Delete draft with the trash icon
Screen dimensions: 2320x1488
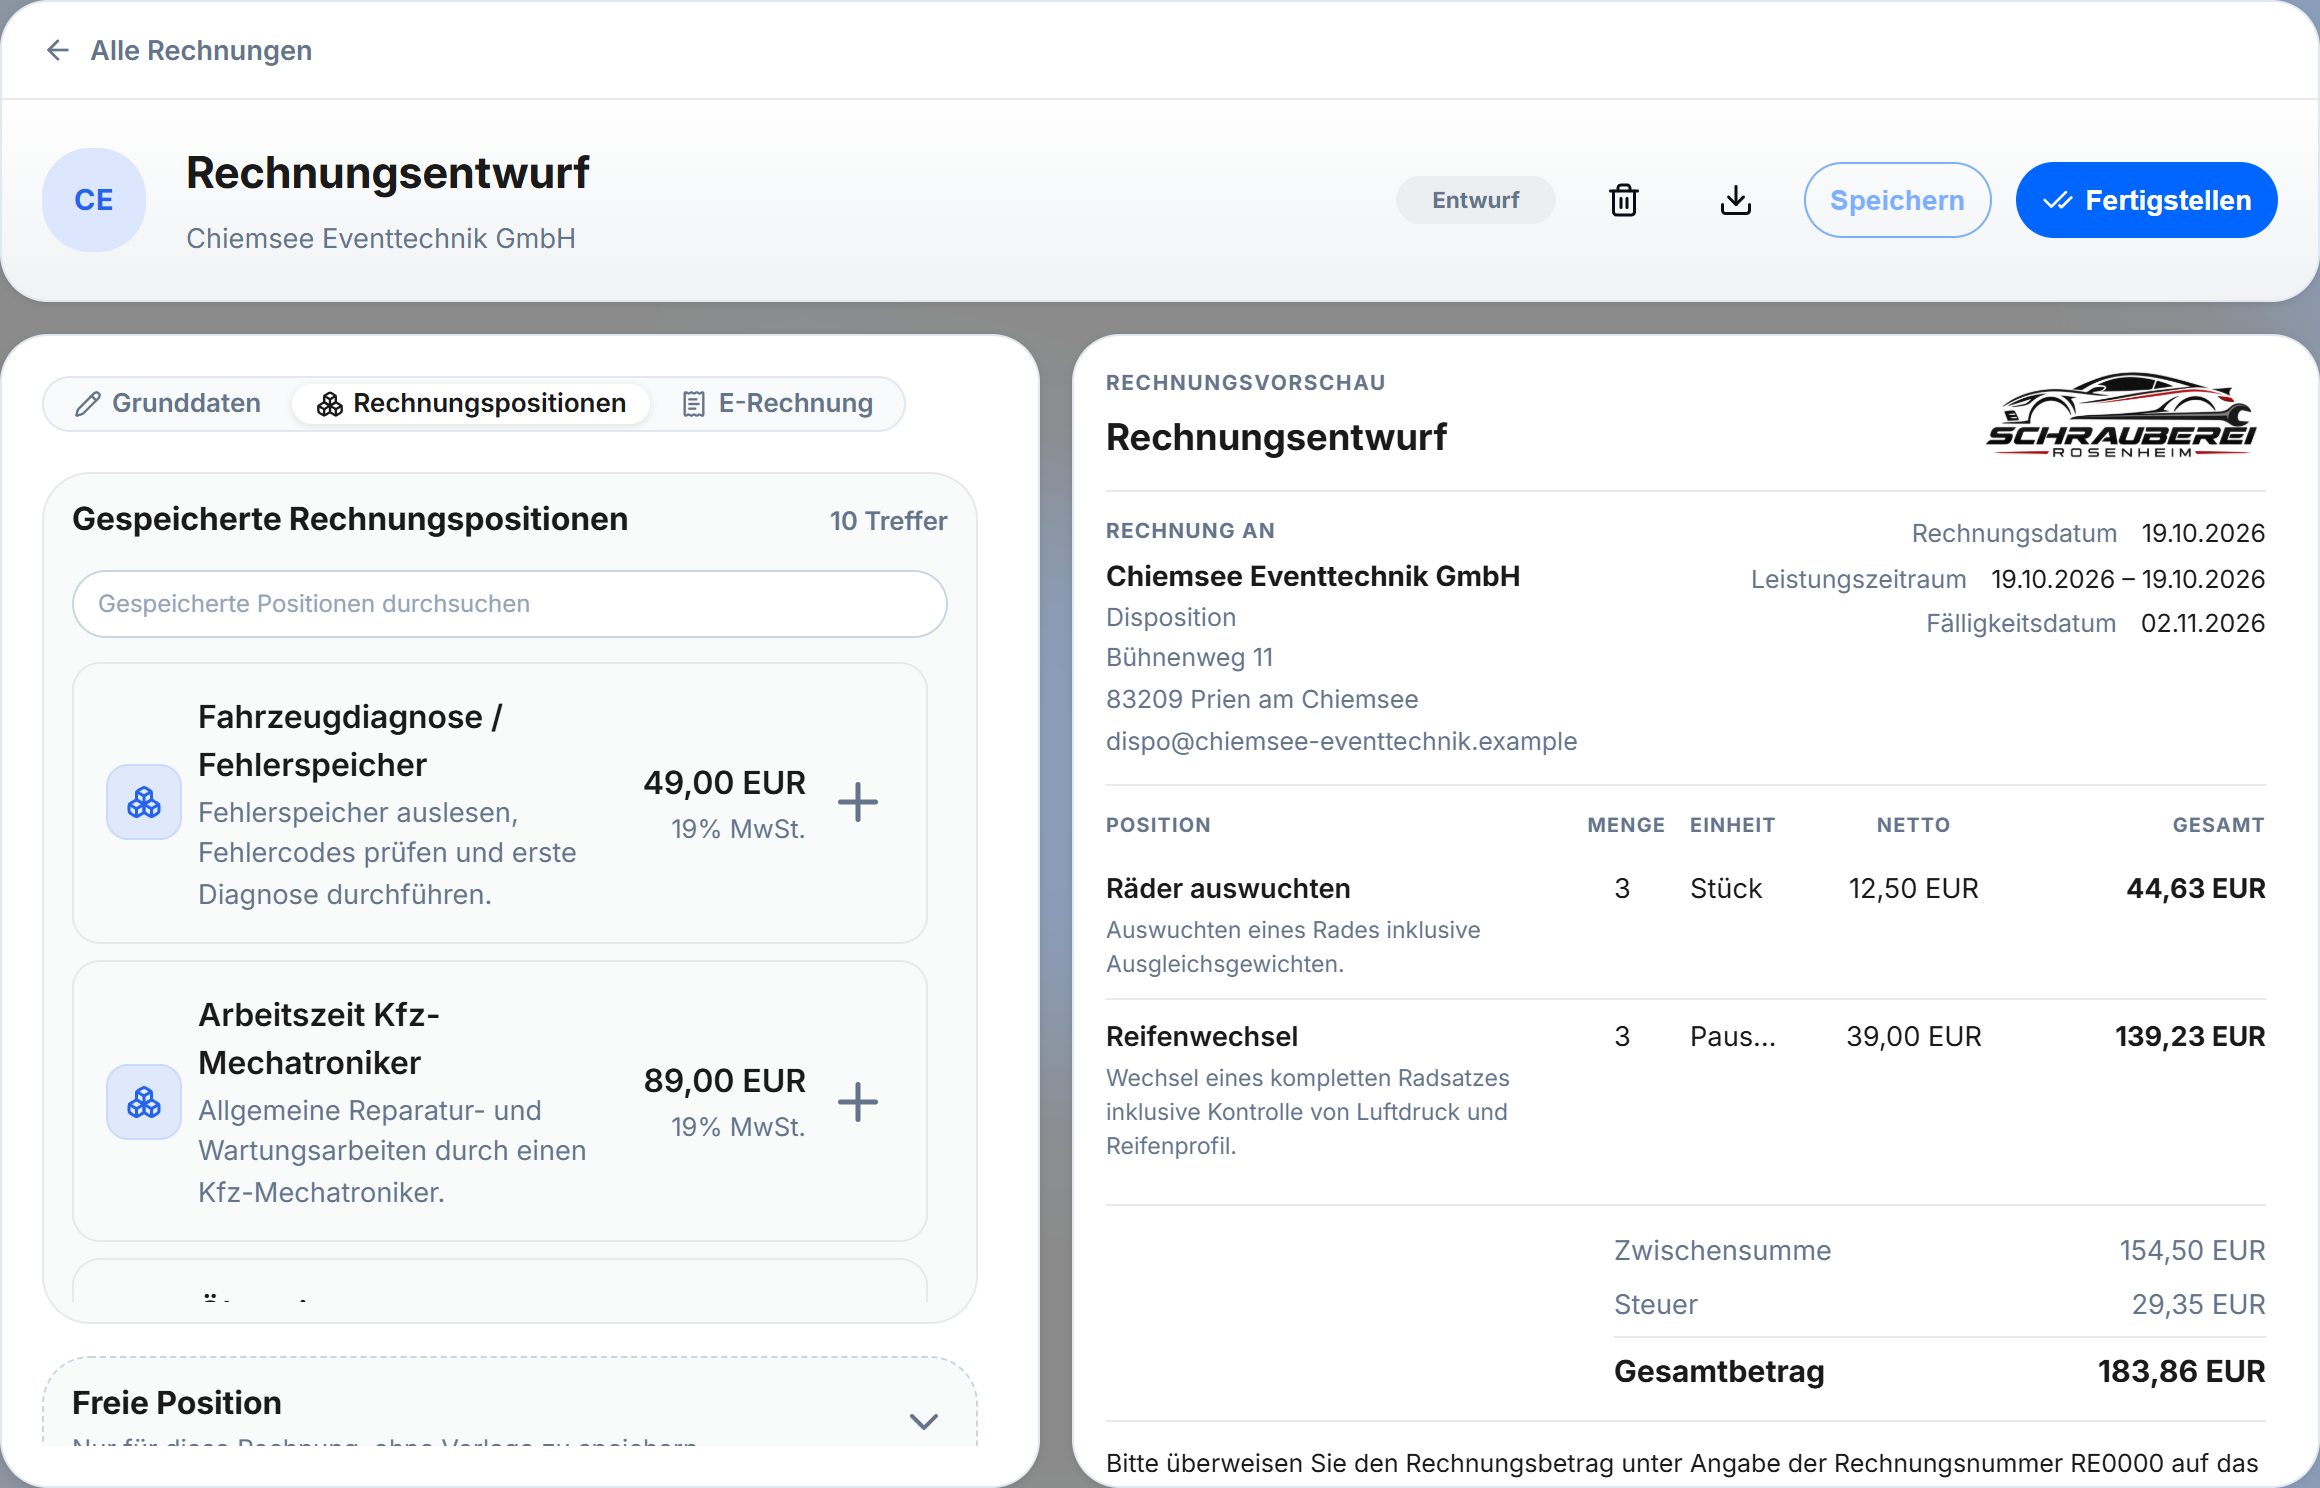[1624, 200]
